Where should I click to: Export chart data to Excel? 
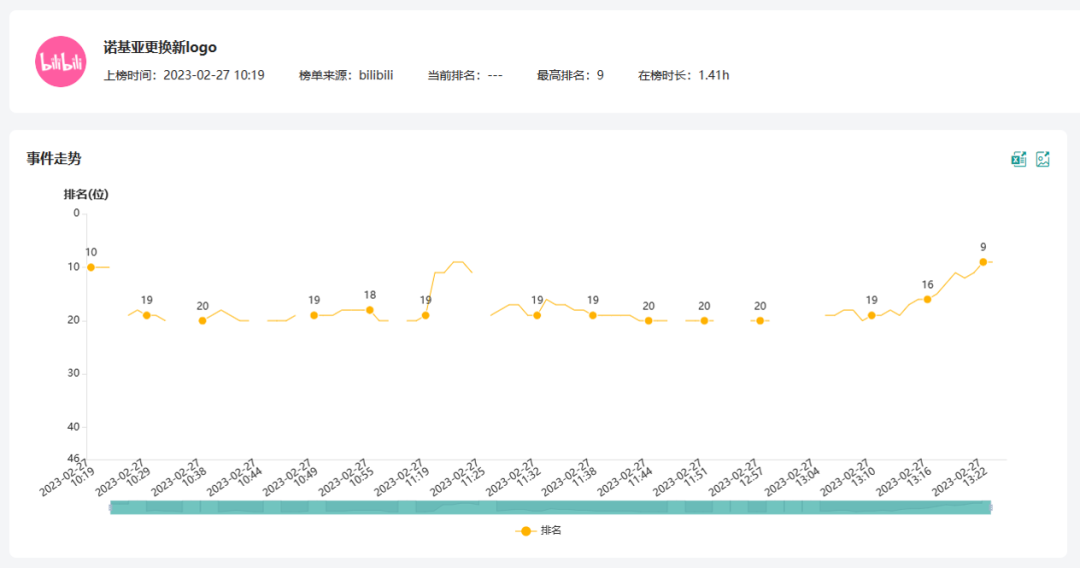click(x=1019, y=159)
